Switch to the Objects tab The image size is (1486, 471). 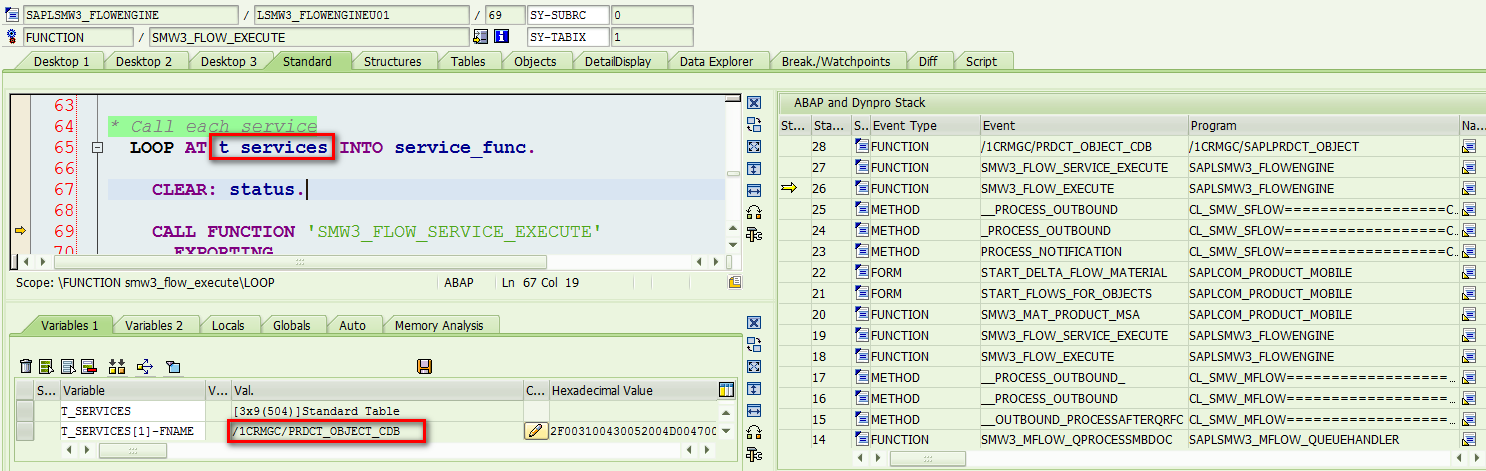(535, 61)
